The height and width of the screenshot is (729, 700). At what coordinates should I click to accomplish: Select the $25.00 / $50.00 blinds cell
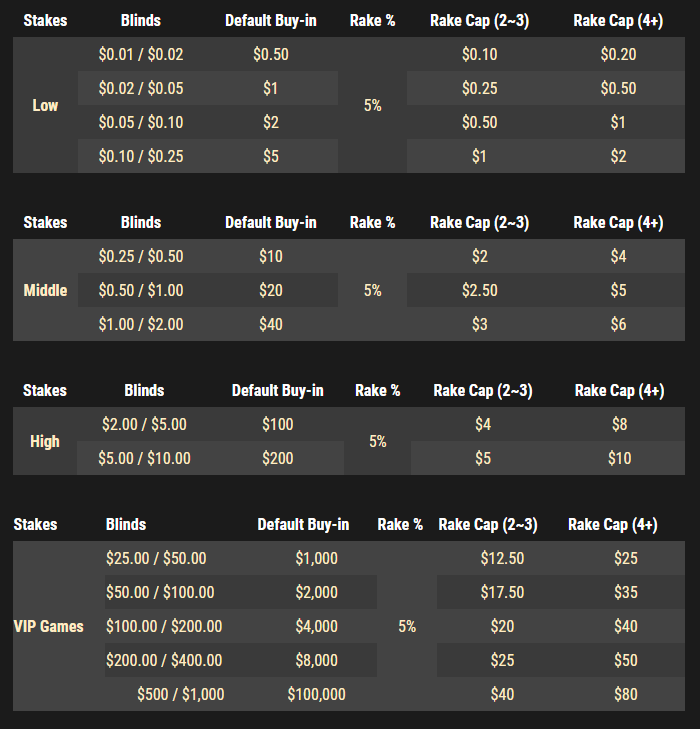click(156, 558)
